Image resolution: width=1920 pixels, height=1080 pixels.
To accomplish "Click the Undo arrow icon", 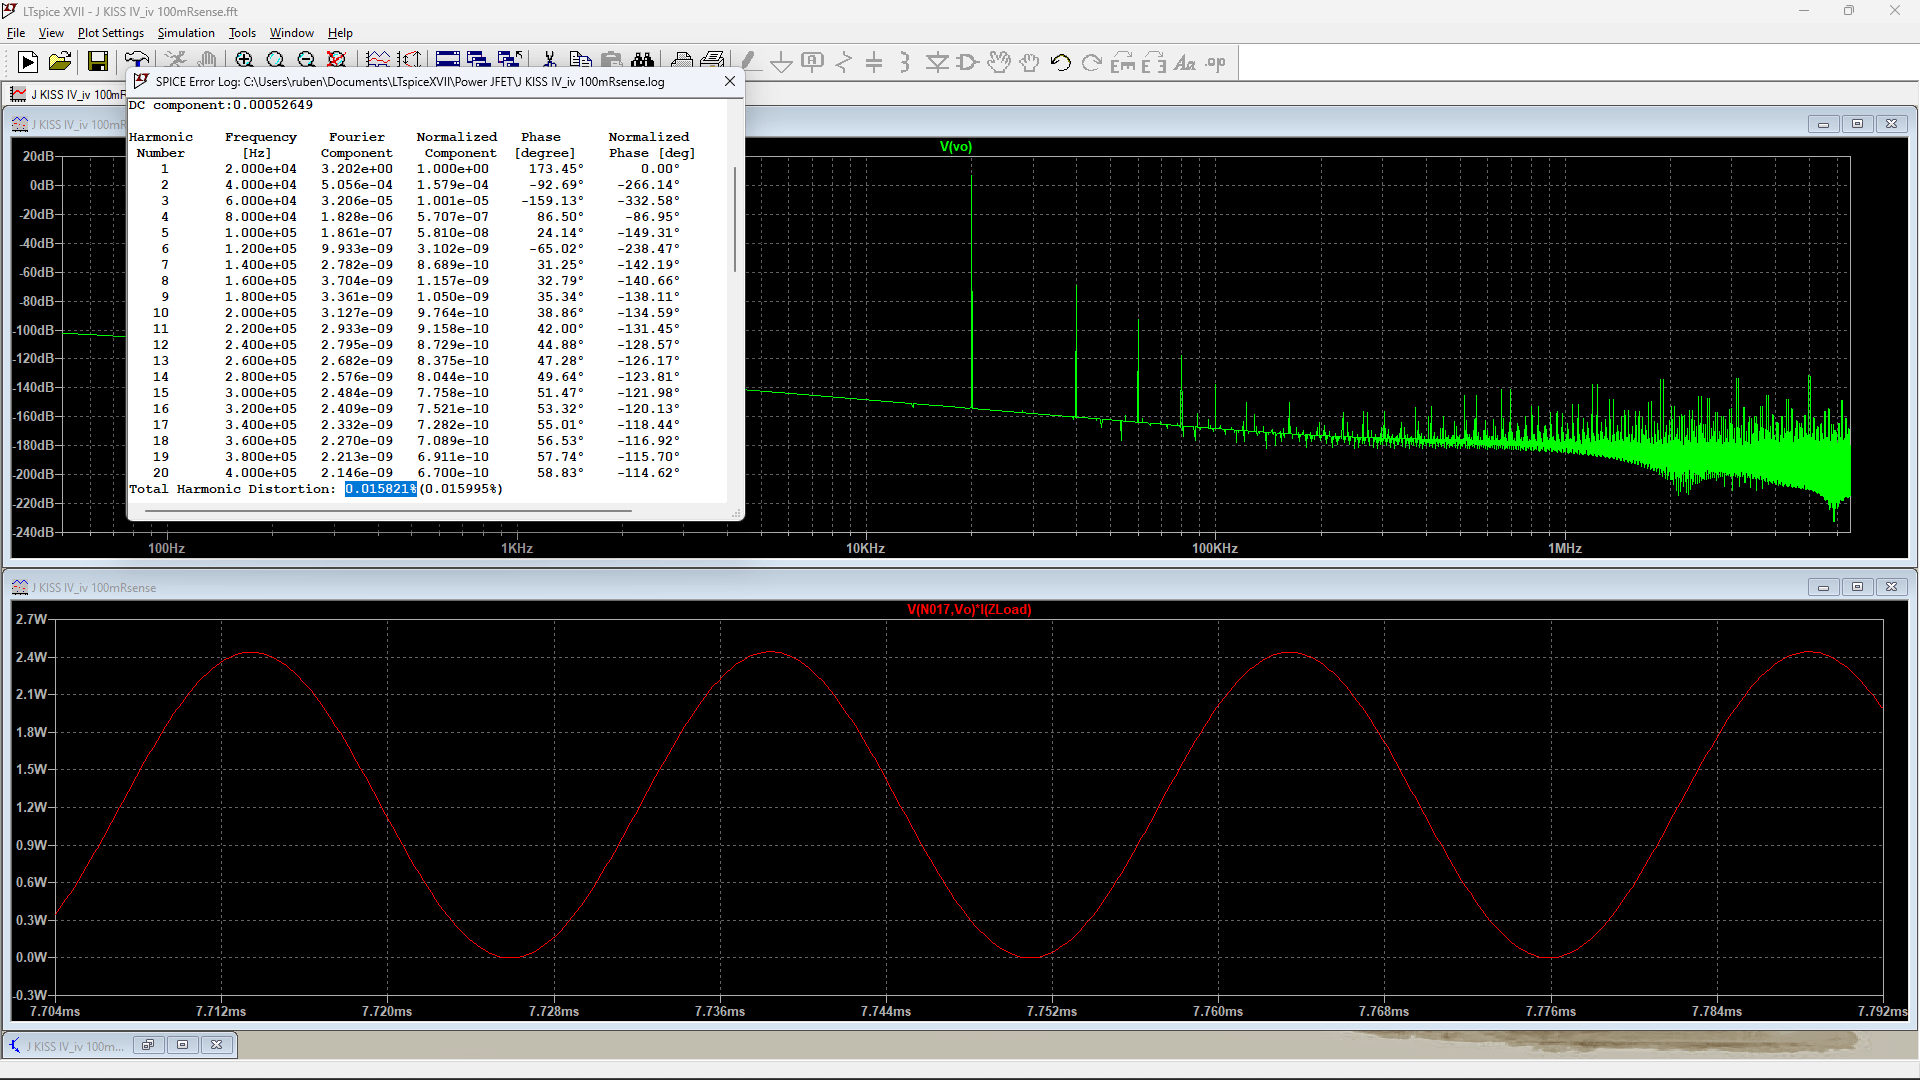I will 1061,62.
